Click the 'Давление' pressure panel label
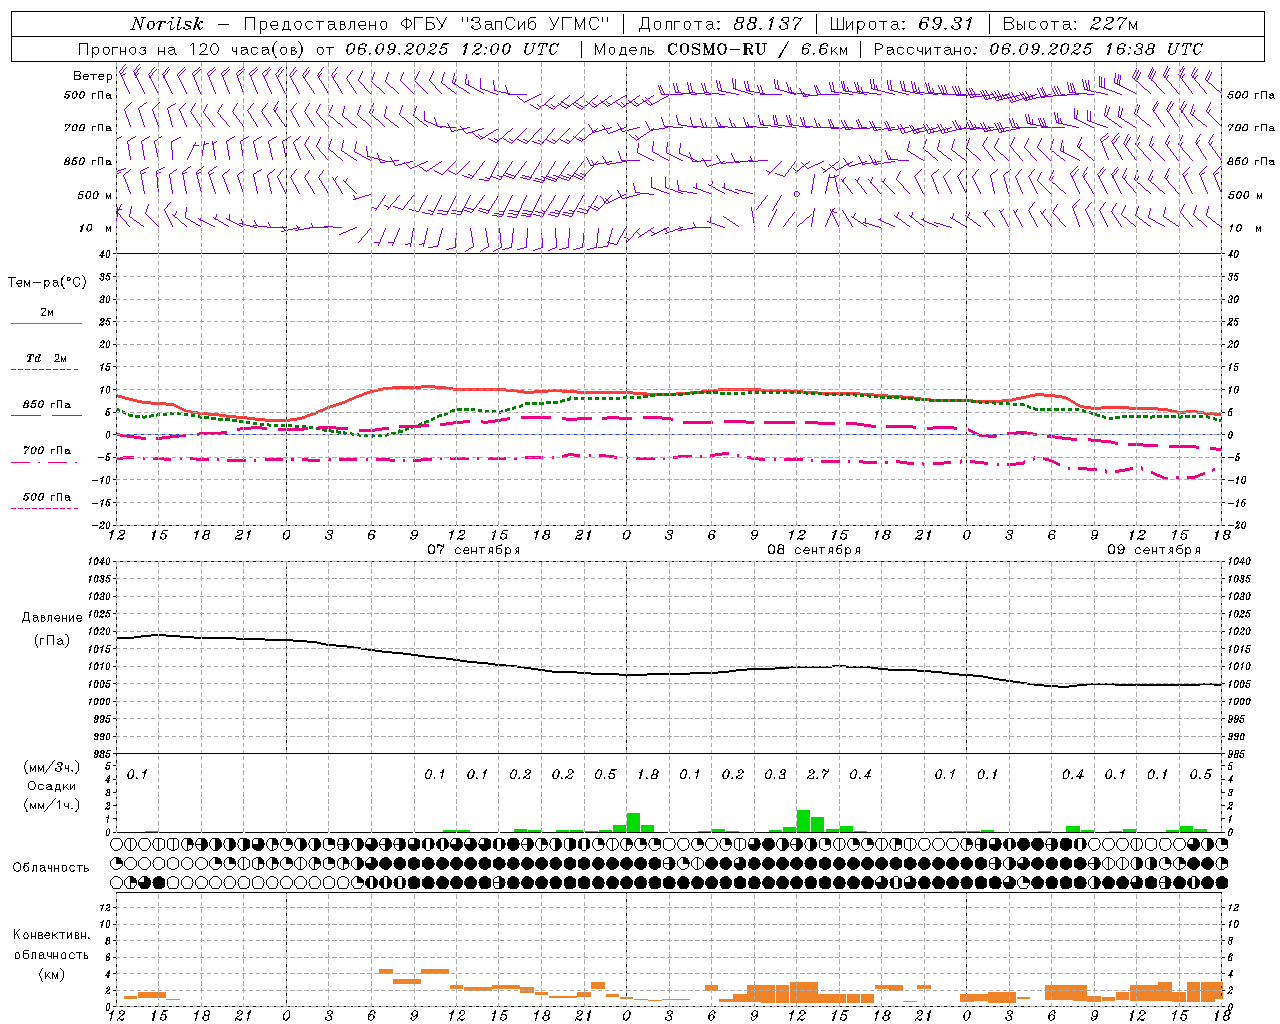Screen dimensions: 1280x1024 (52, 618)
